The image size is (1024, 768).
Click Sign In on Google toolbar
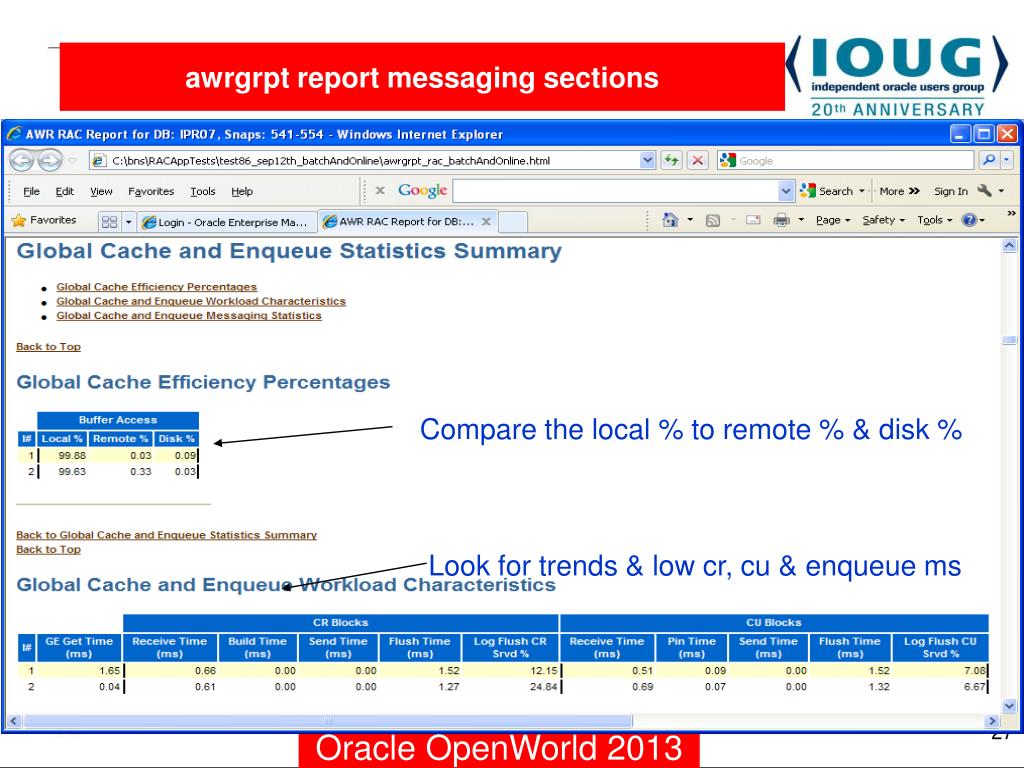tap(950, 191)
